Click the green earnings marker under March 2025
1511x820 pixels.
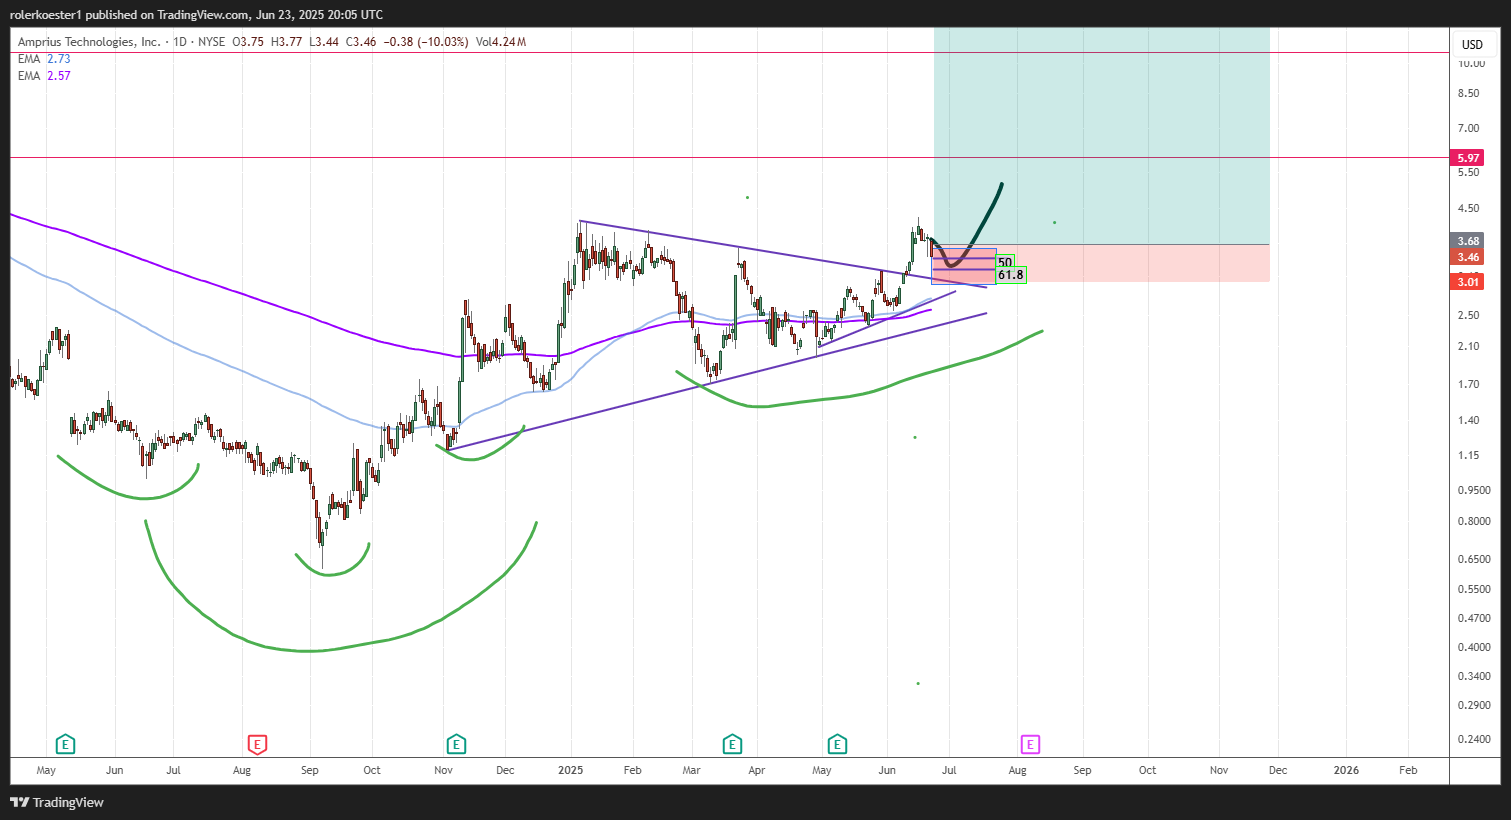click(732, 744)
